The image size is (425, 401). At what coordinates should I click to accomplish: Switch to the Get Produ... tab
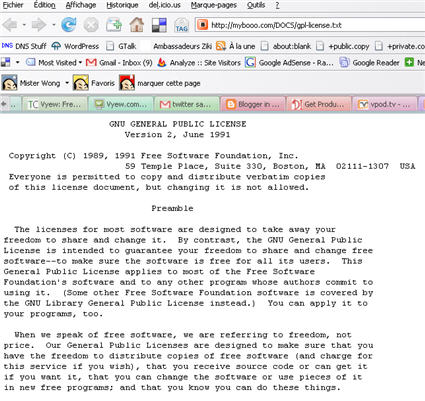coord(319,104)
